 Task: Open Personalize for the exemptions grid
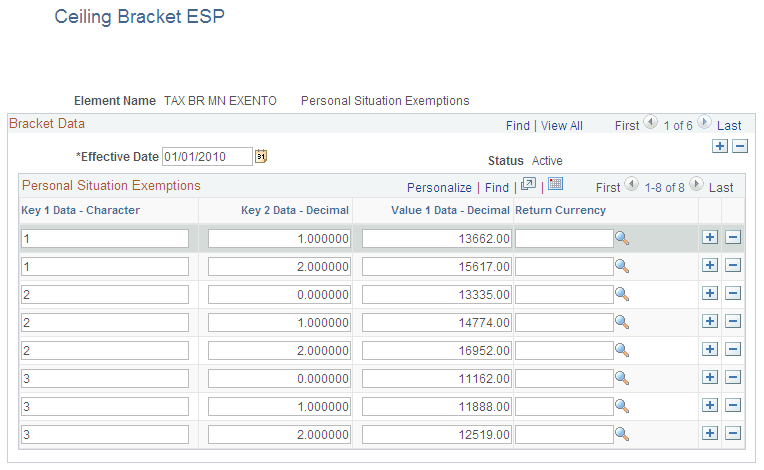[x=439, y=188]
